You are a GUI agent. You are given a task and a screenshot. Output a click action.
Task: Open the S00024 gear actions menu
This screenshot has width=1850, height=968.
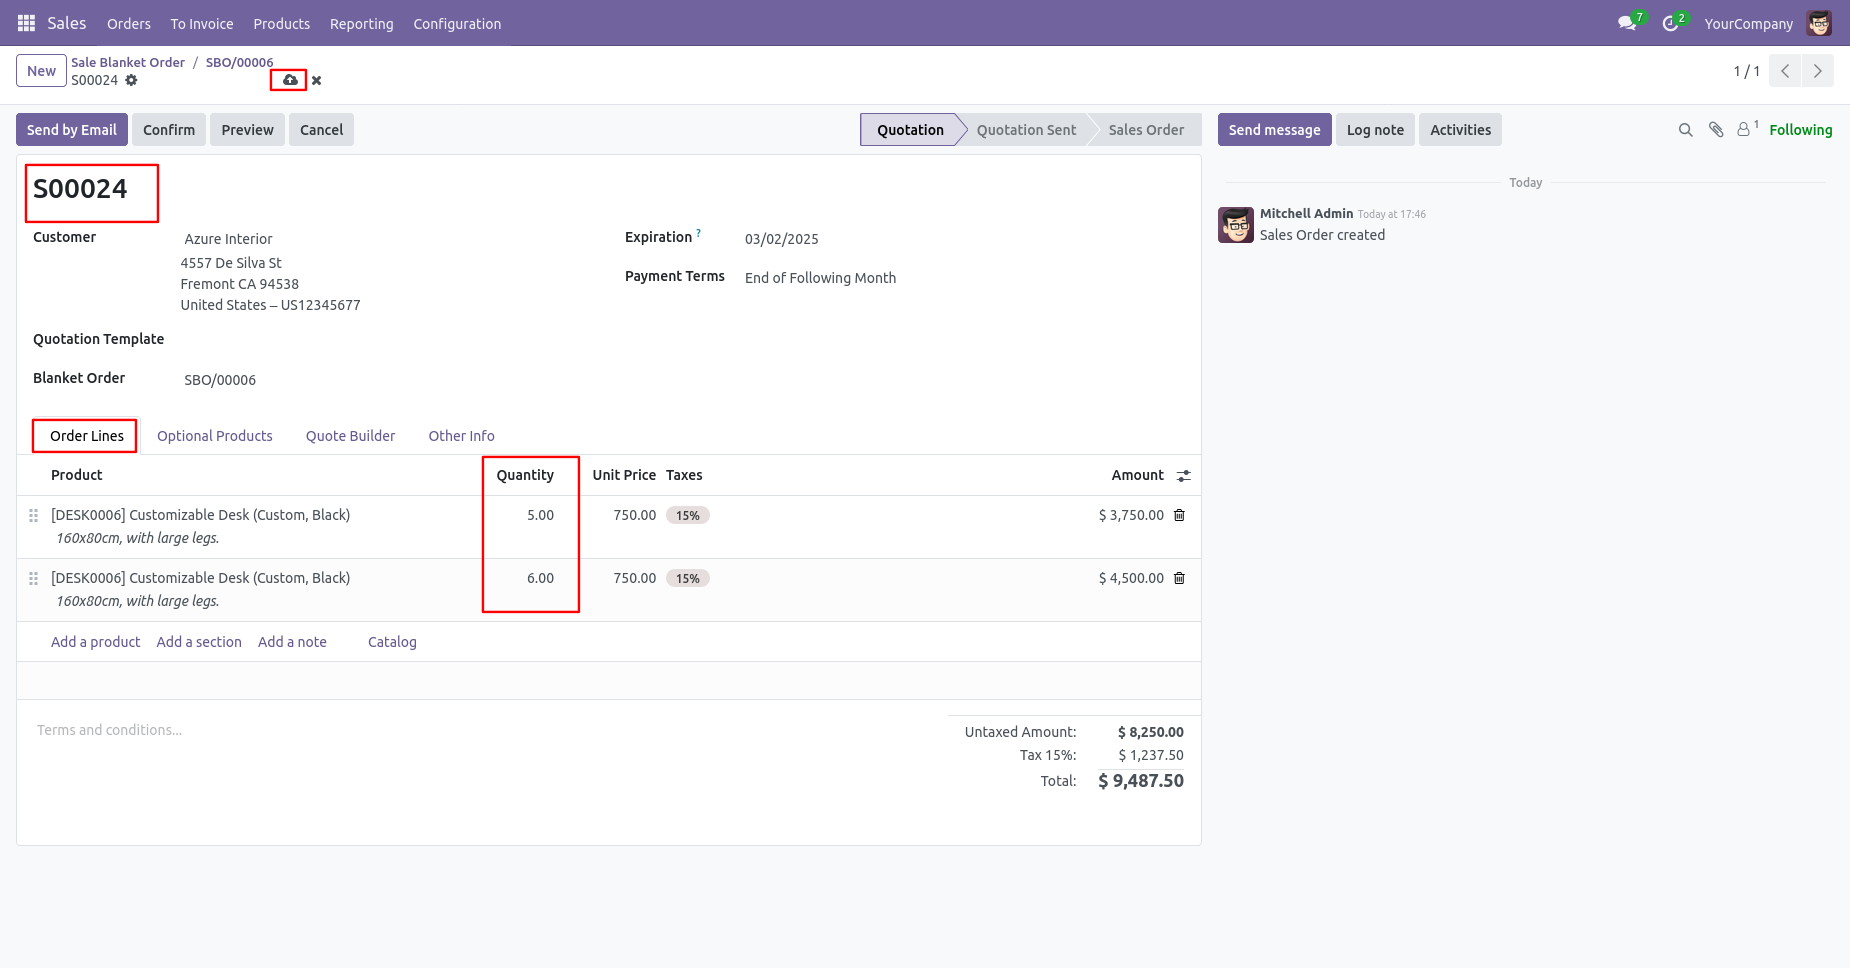[131, 80]
